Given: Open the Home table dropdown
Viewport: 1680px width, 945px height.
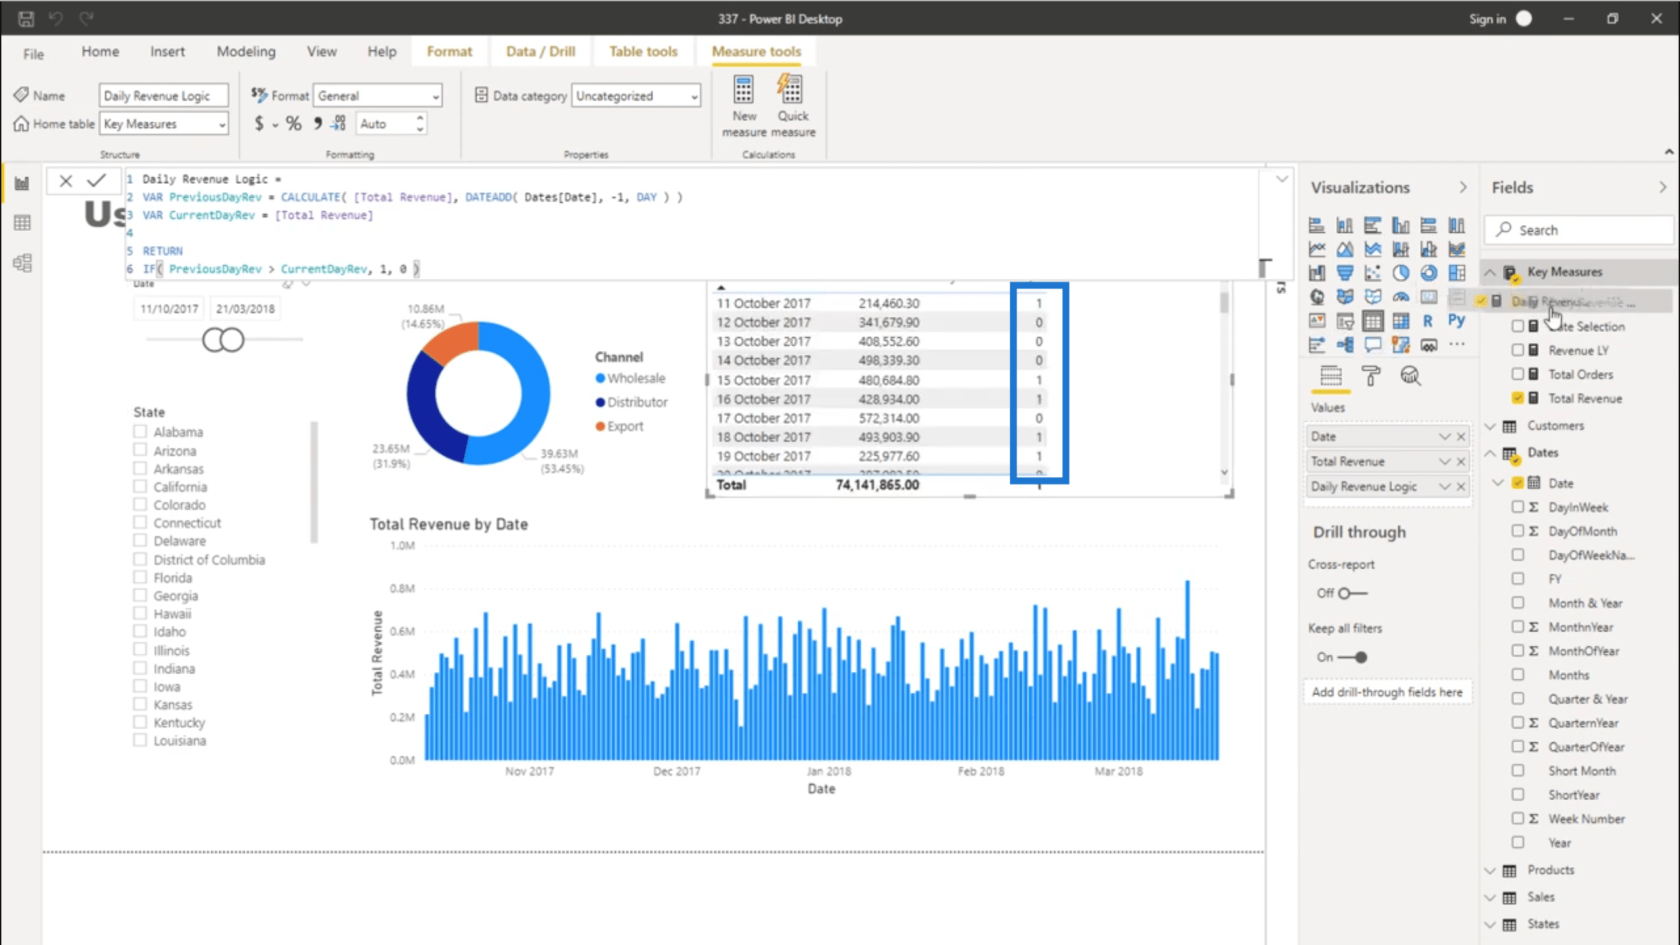Looking at the screenshot, I should (x=164, y=124).
